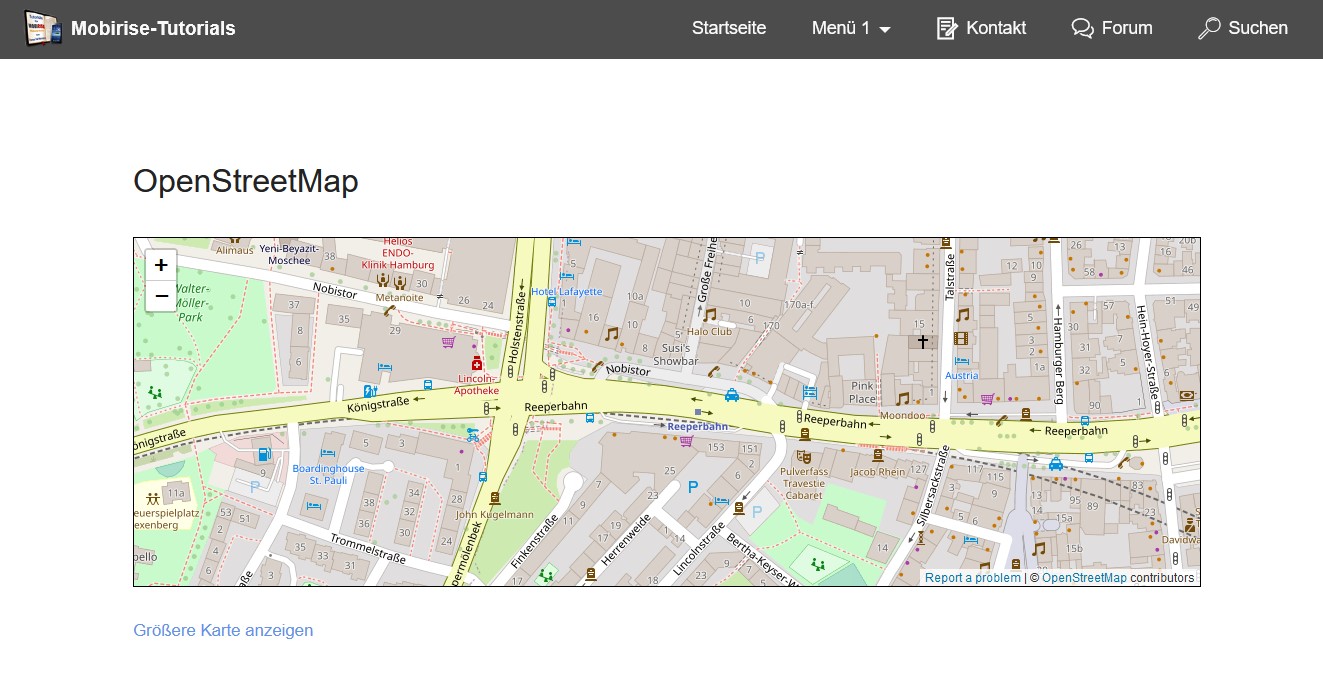The image size is (1323, 700).
Task: Click the Kontakt form icon
Action: tap(946, 28)
